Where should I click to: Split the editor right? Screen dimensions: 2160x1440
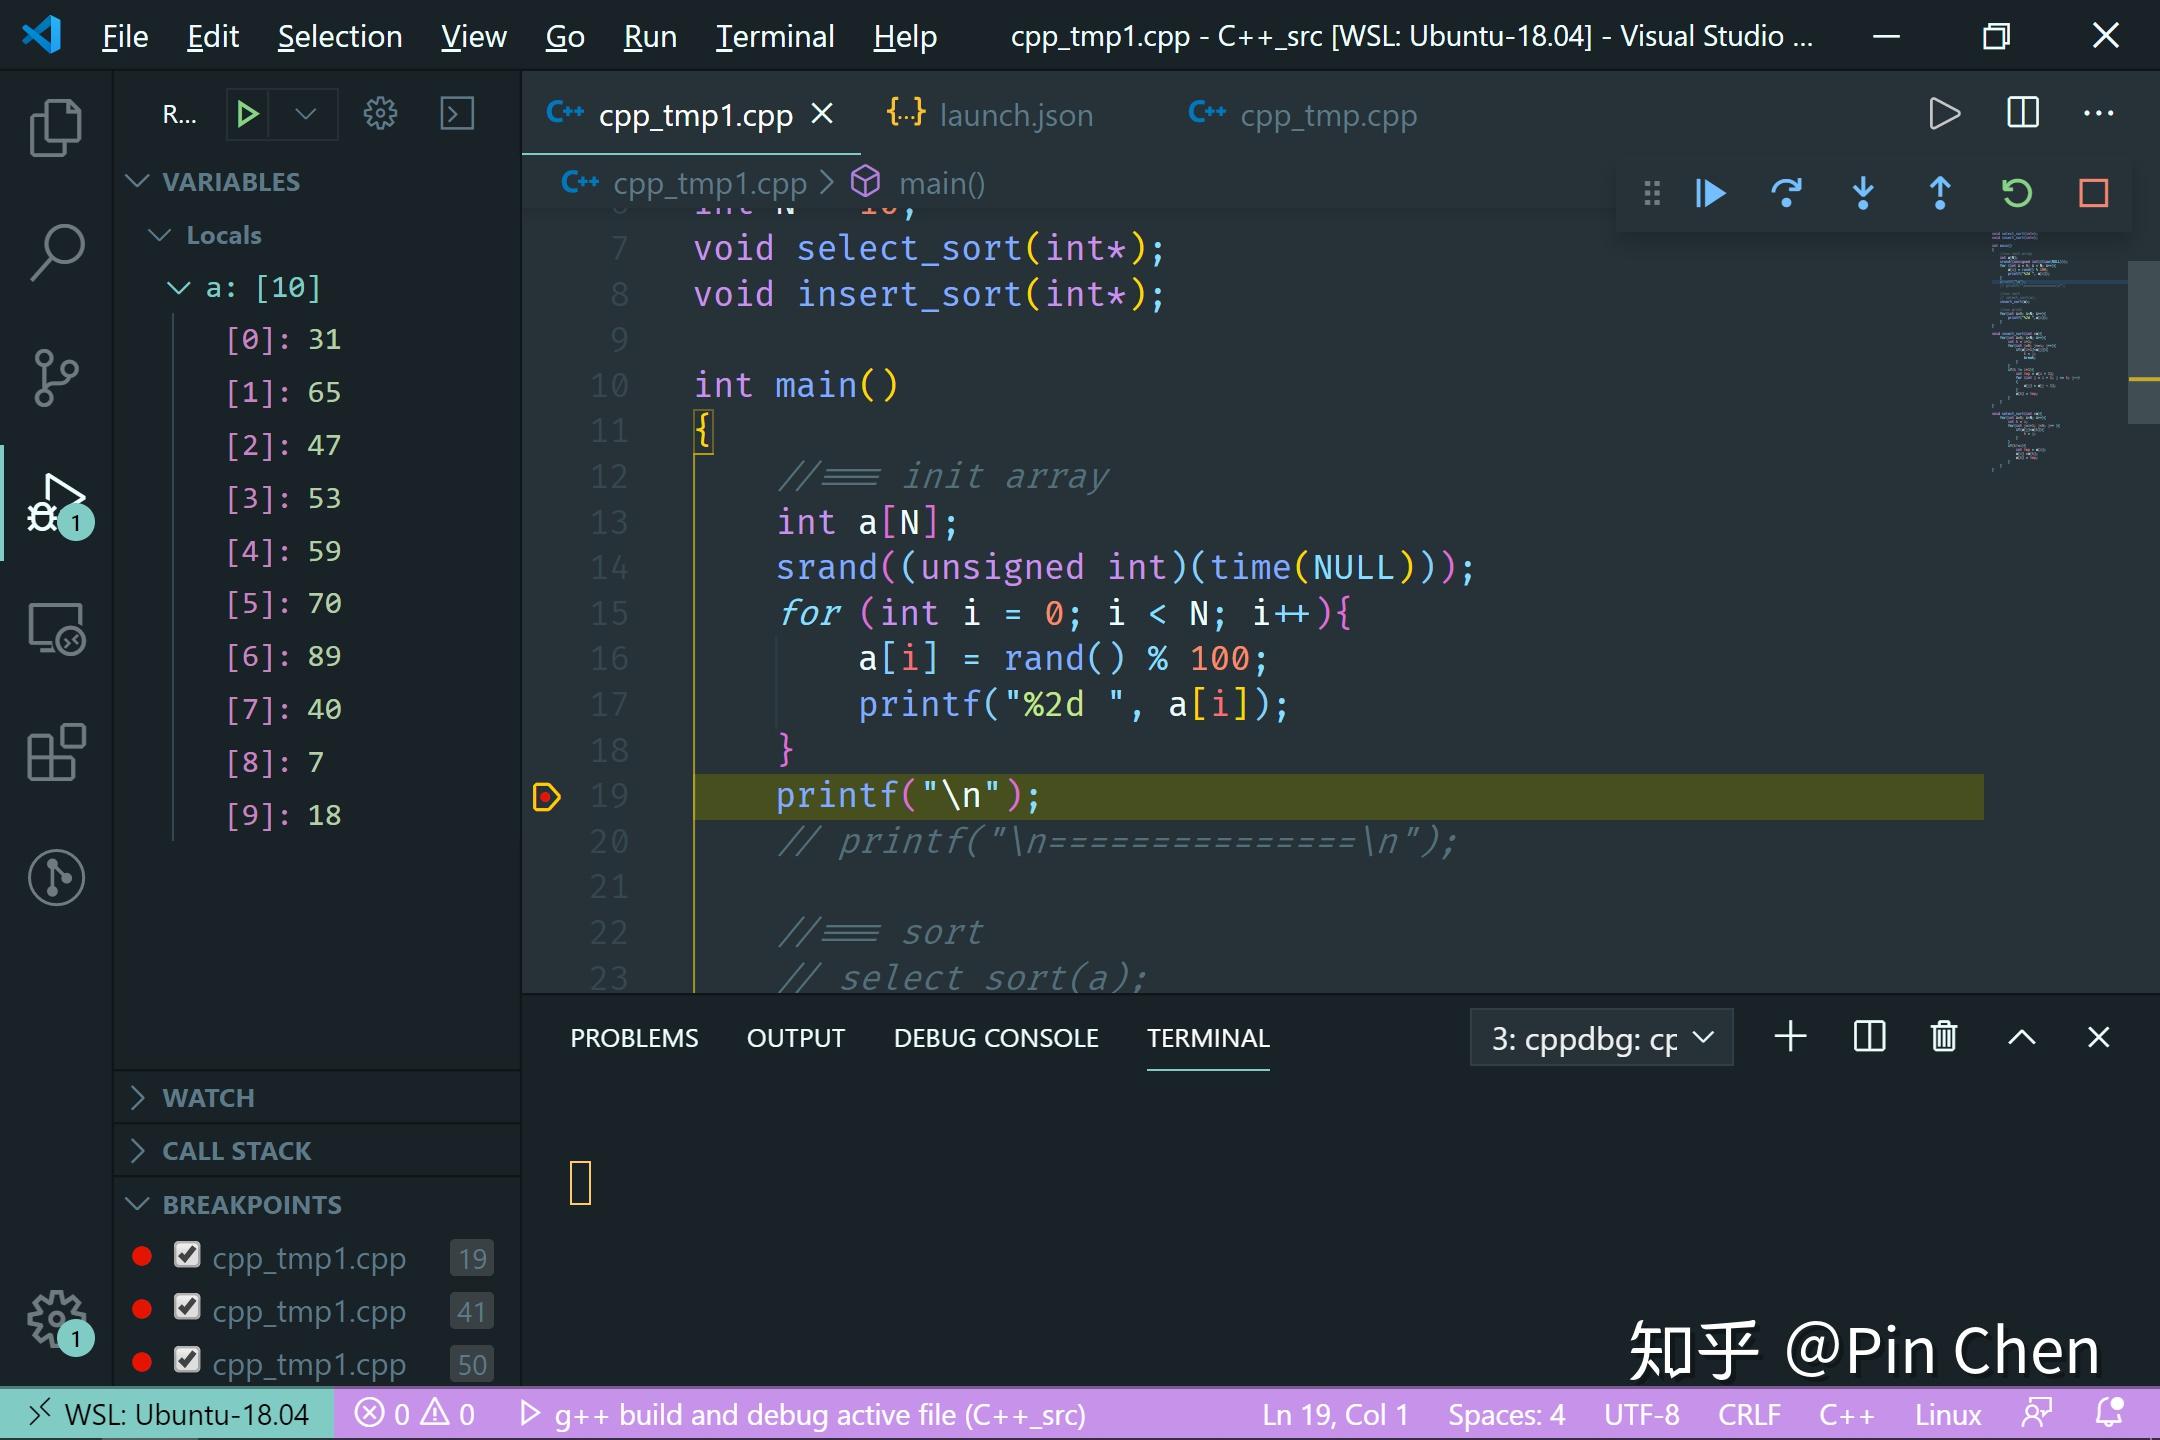(x=2023, y=113)
